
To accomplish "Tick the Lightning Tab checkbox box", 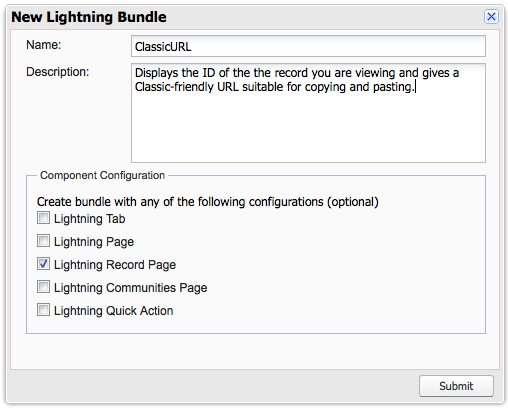I will click(x=43, y=218).
